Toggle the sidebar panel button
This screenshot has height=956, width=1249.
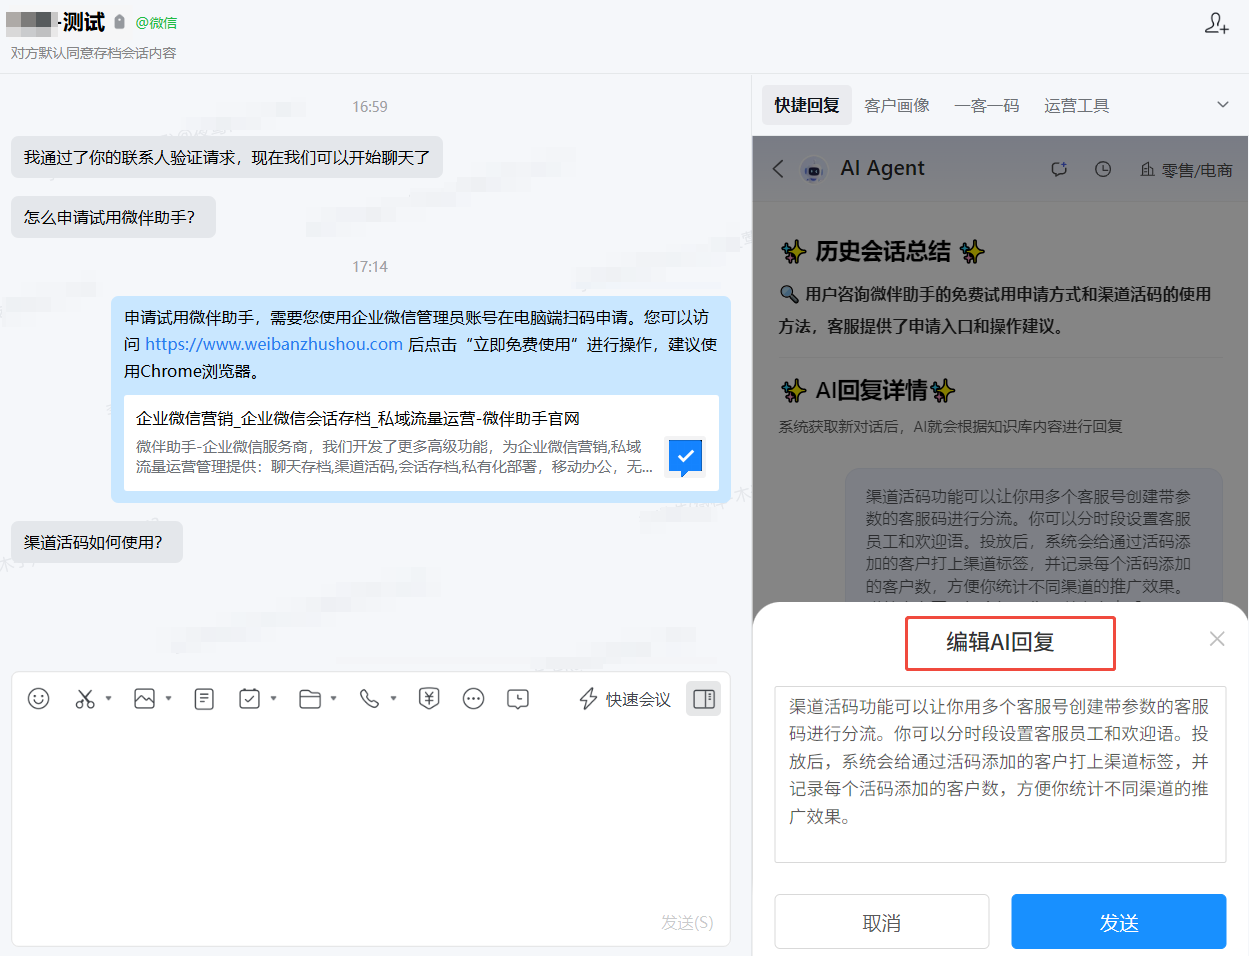(704, 699)
